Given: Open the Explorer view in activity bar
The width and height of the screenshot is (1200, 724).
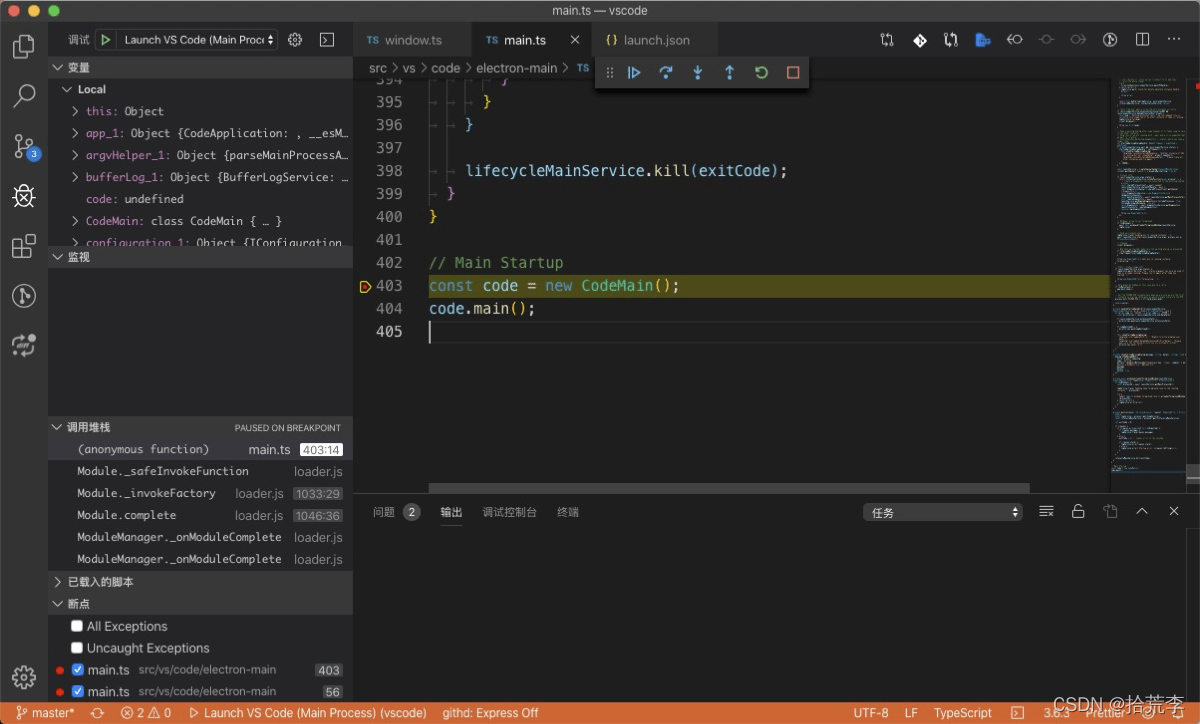Looking at the screenshot, I should click(24, 46).
